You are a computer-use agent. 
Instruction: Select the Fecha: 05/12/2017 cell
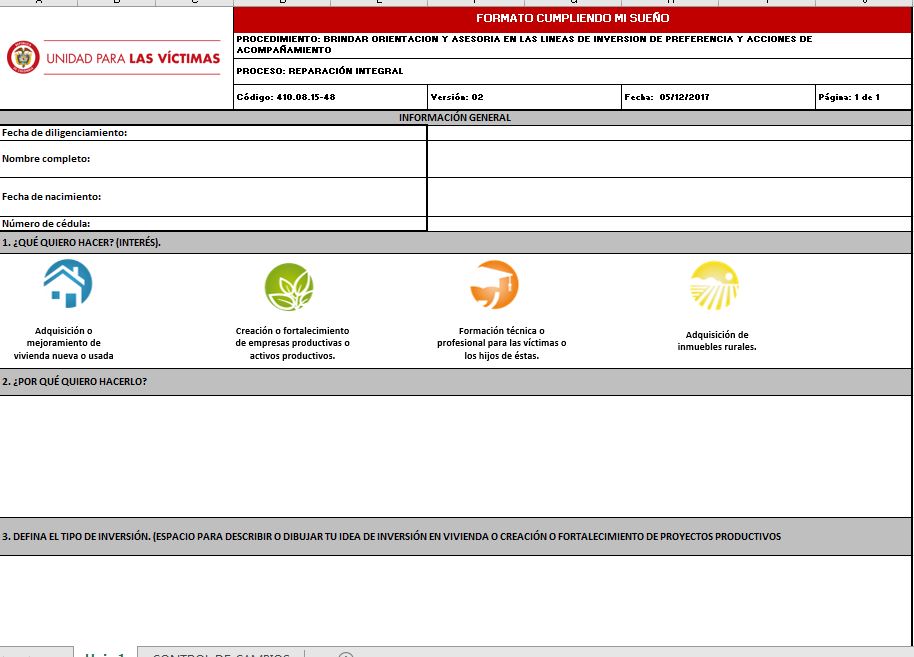pyautogui.click(x=719, y=97)
